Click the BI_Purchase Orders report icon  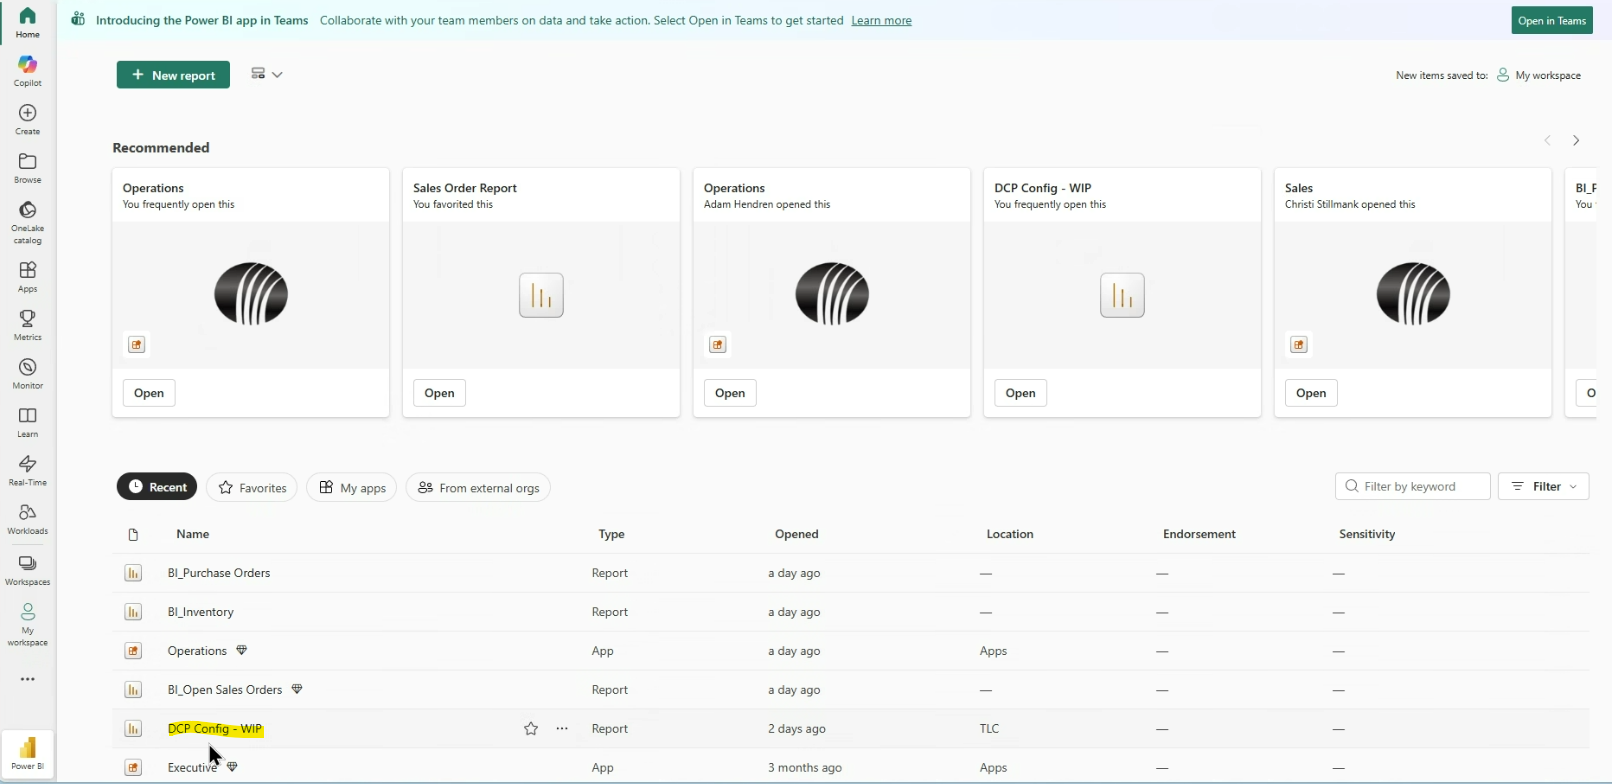coord(133,573)
